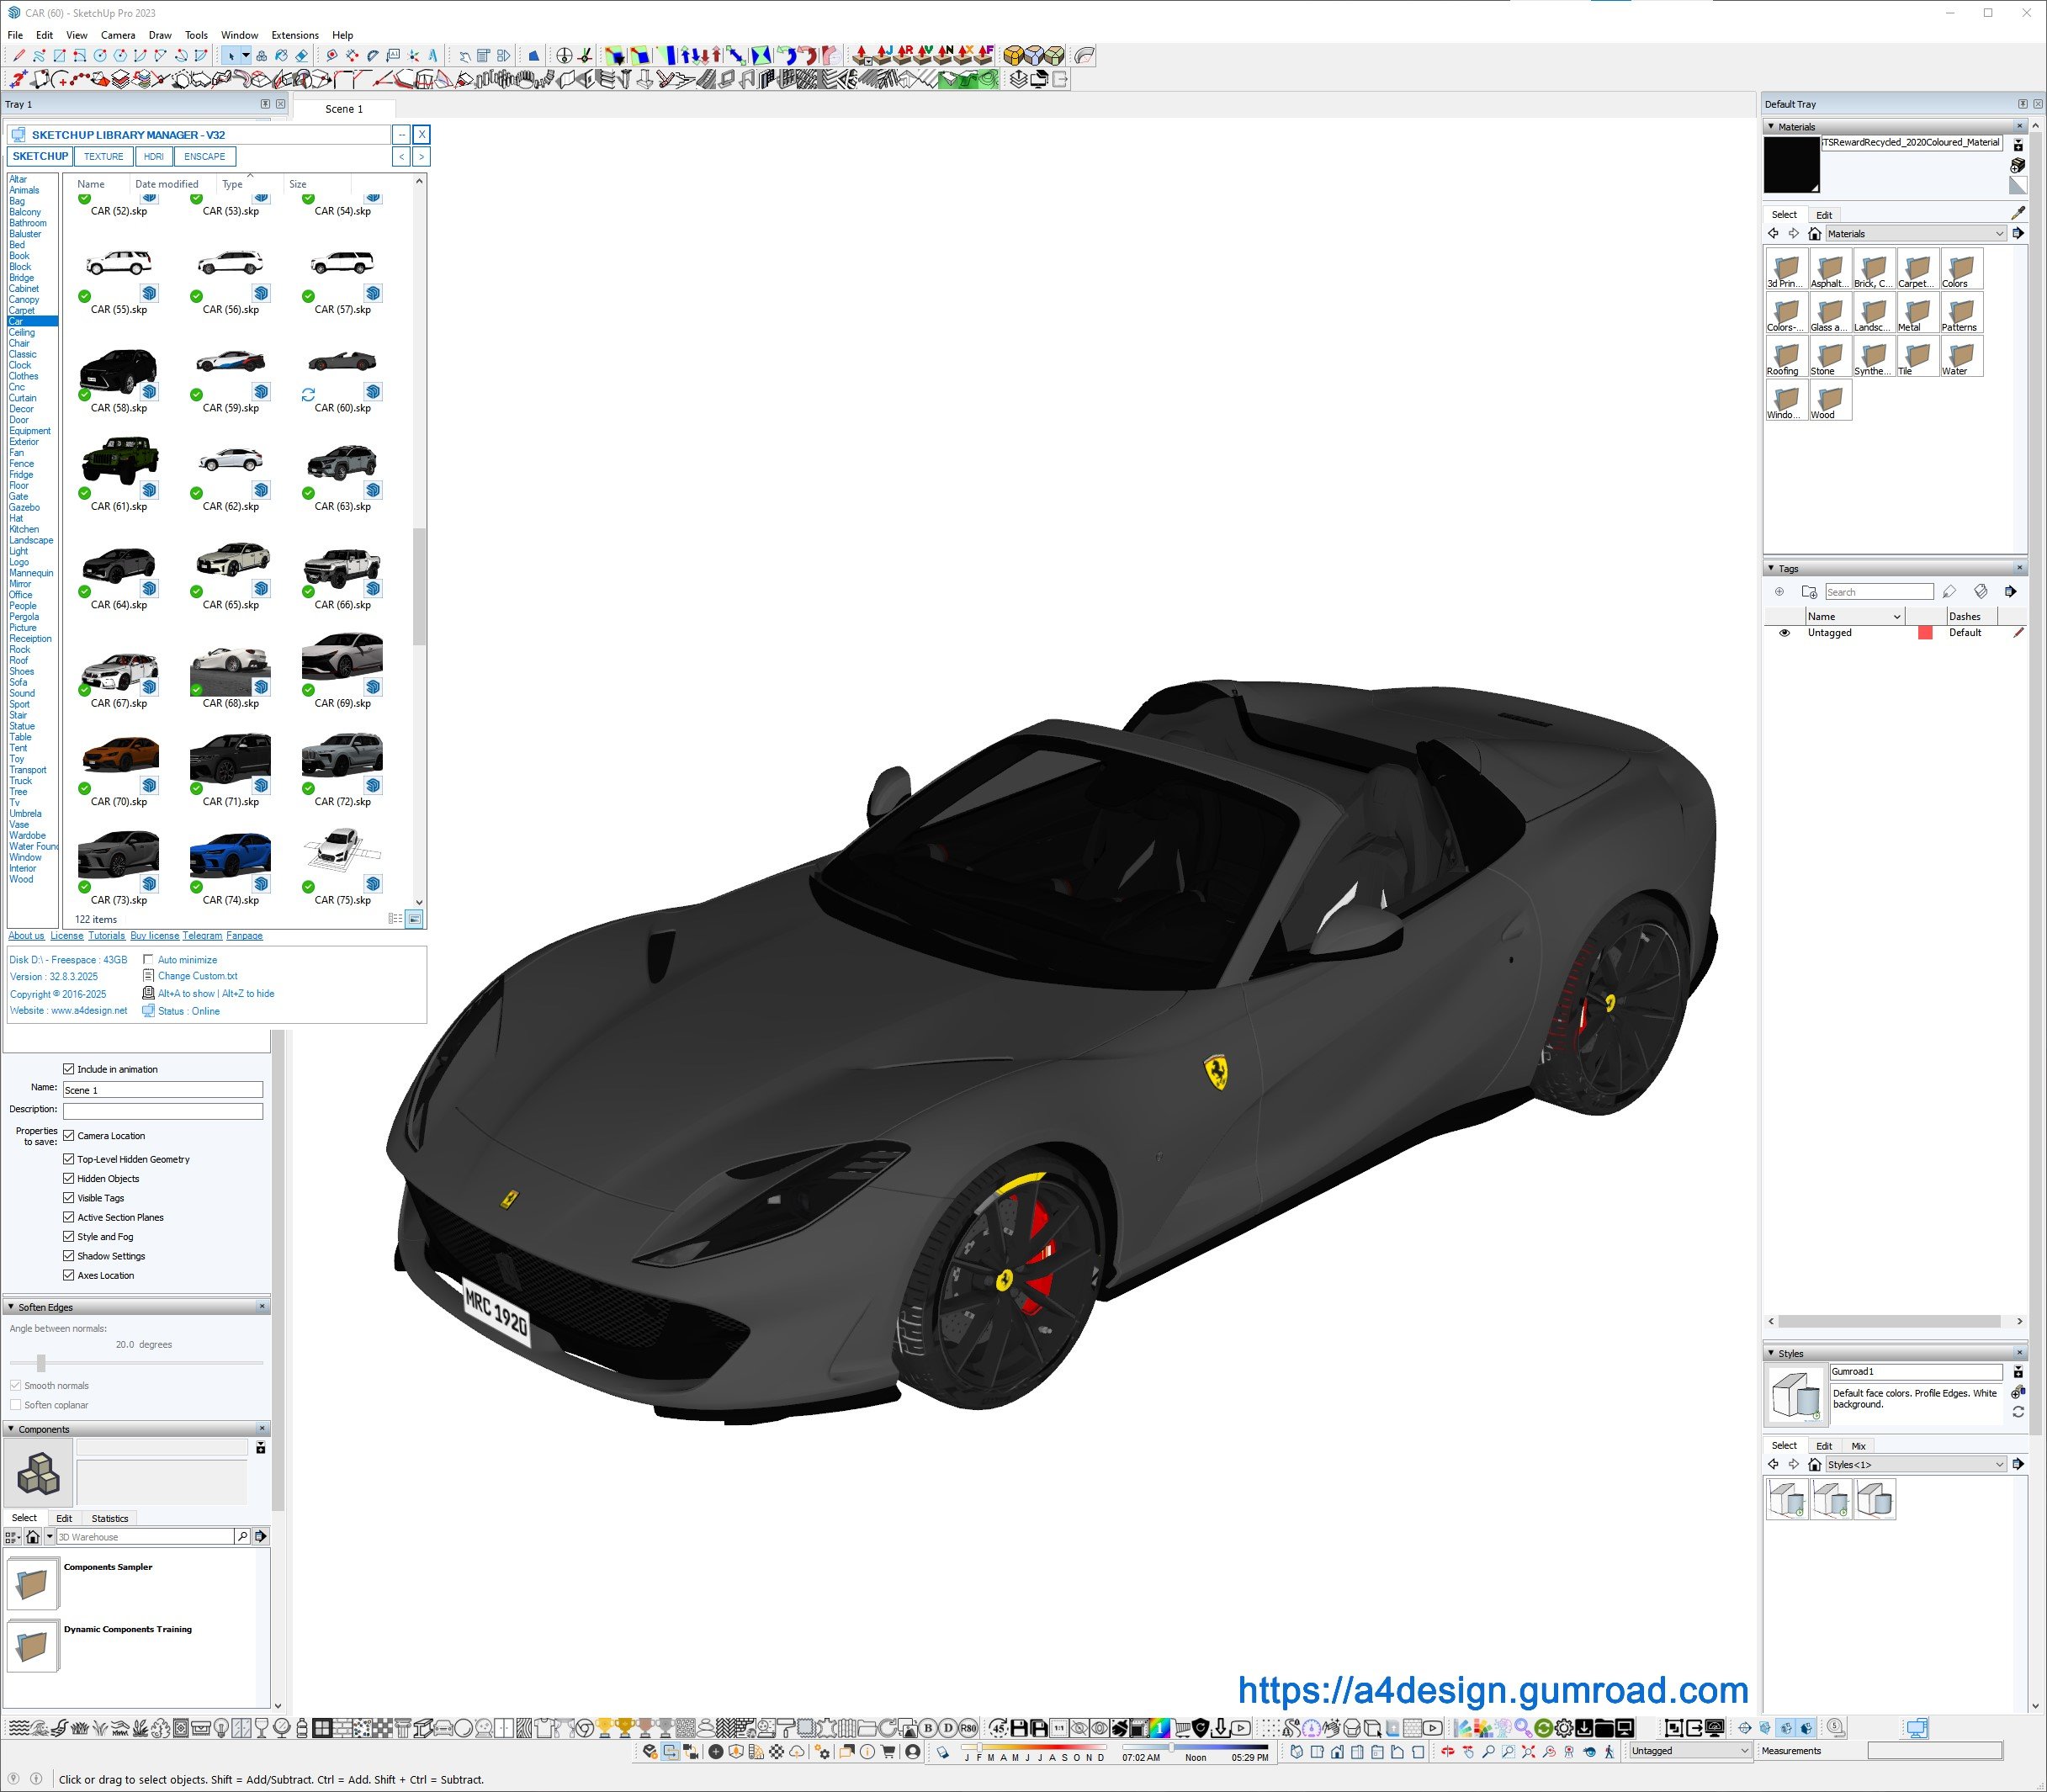Open the Tutorials link

106,936
